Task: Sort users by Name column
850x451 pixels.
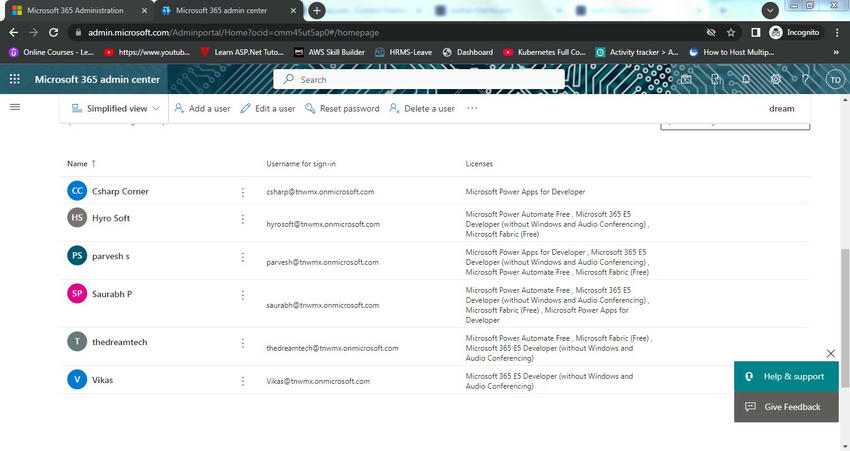Action: coord(81,164)
